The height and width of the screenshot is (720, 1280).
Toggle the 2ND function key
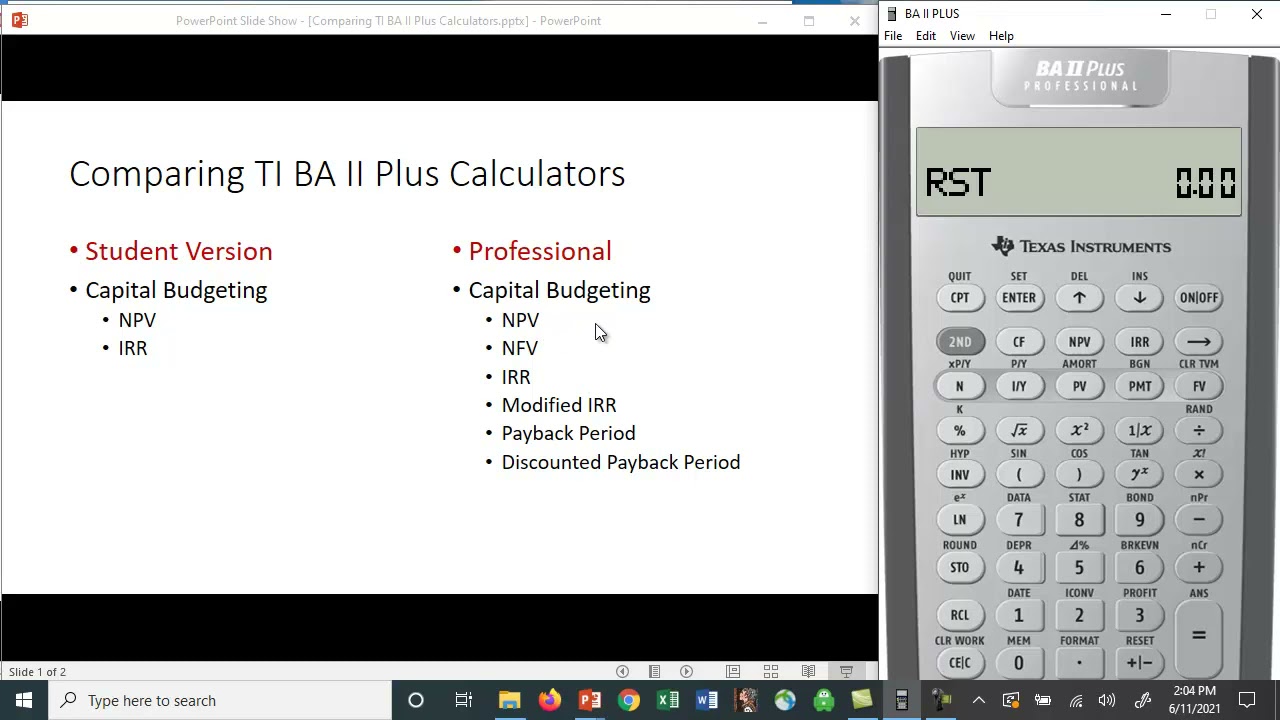(959, 342)
